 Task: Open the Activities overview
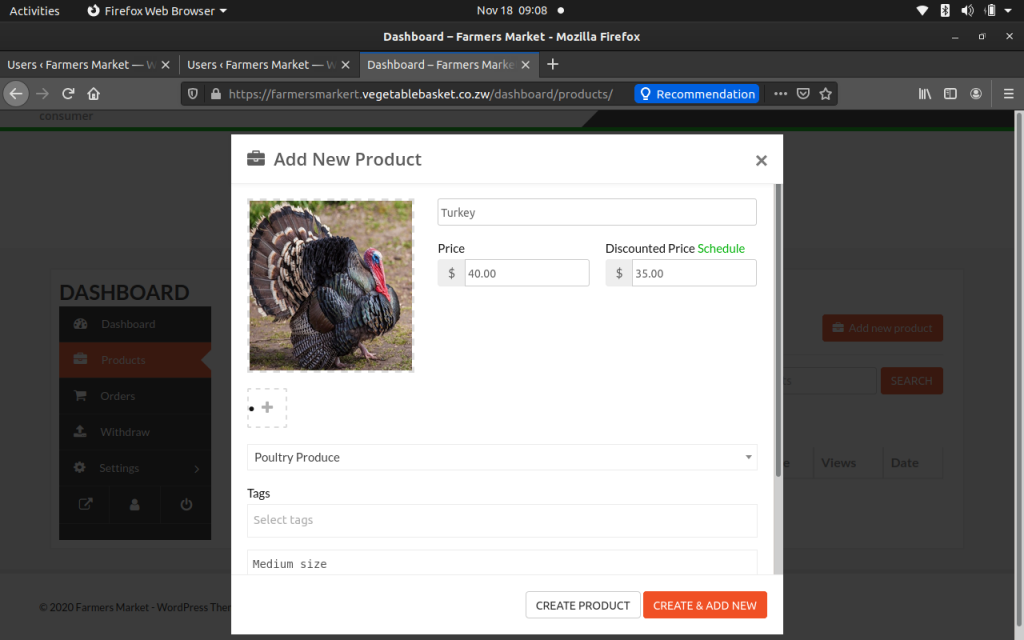tap(35, 11)
